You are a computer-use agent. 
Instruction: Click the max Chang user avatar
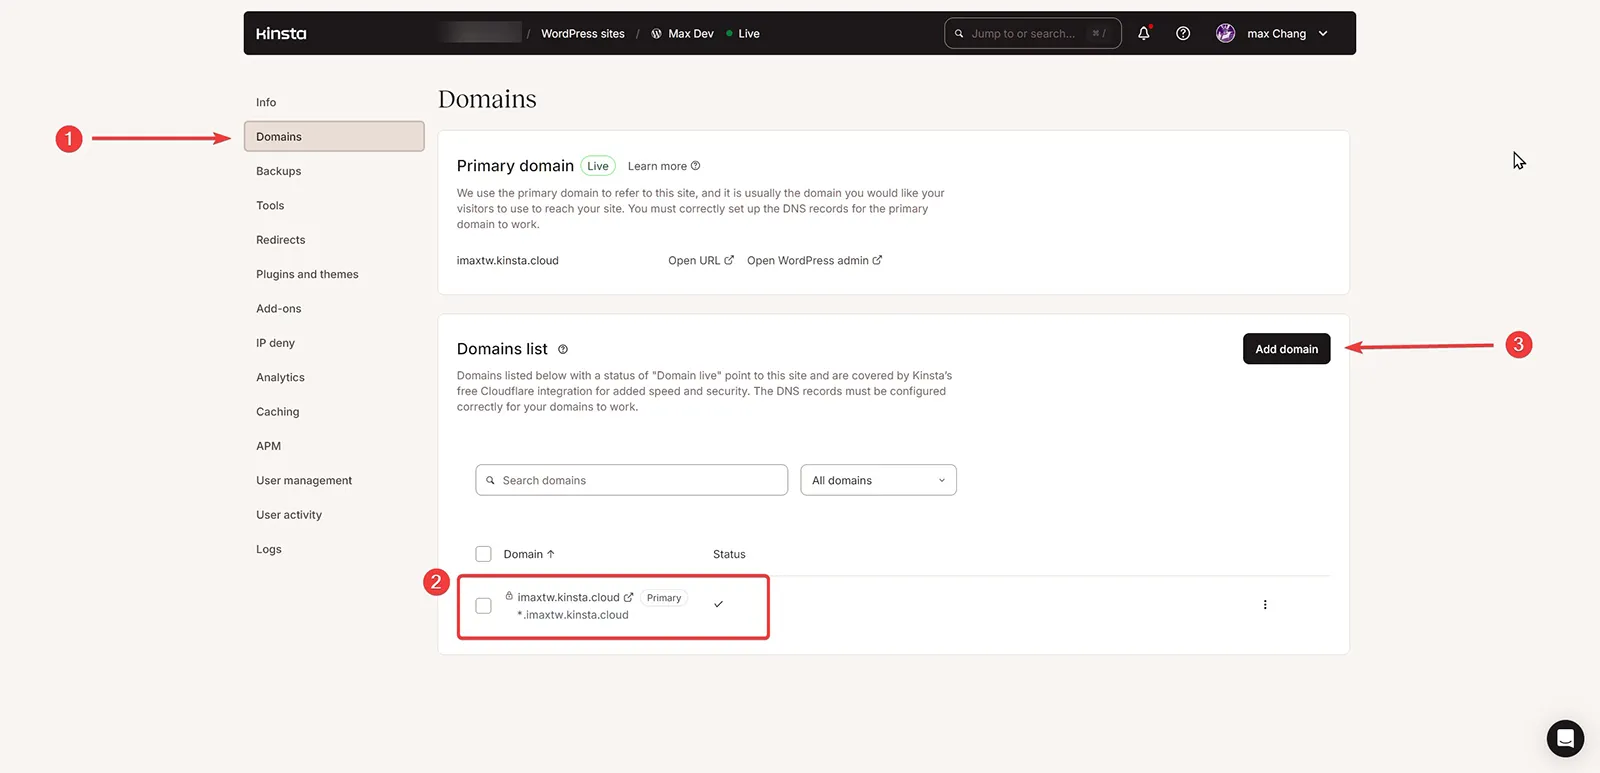(1225, 33)
